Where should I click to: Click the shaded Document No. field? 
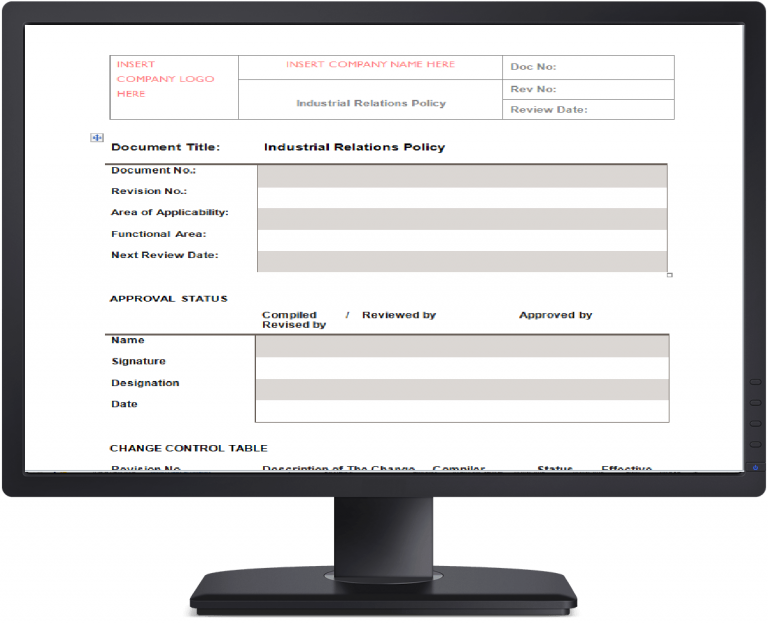[461, 176]
